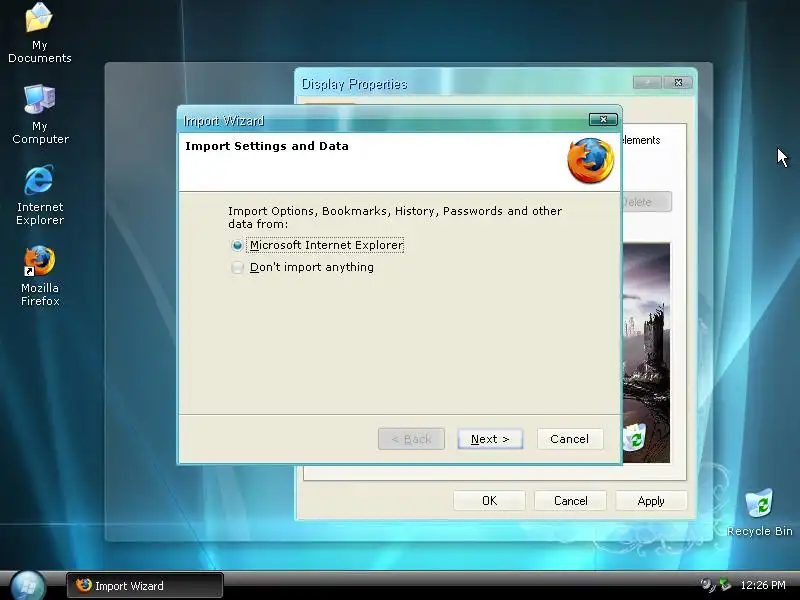Click OK in Display Properties window

point(489,501)
